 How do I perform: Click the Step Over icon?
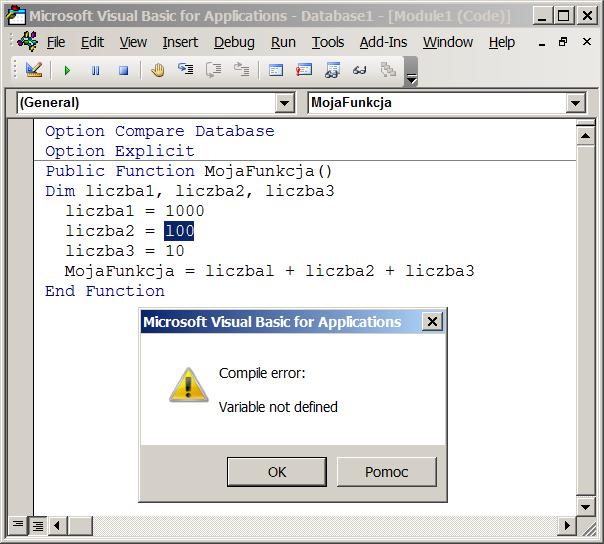[214, 70]
